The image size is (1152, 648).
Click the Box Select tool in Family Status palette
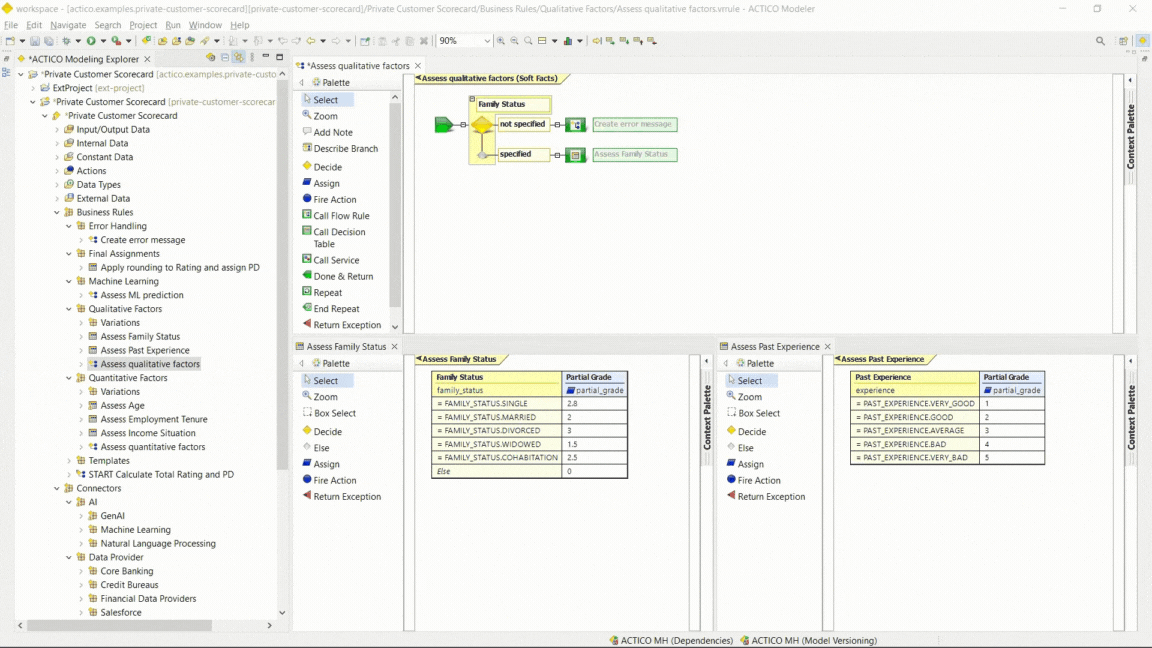pos(334,413)
